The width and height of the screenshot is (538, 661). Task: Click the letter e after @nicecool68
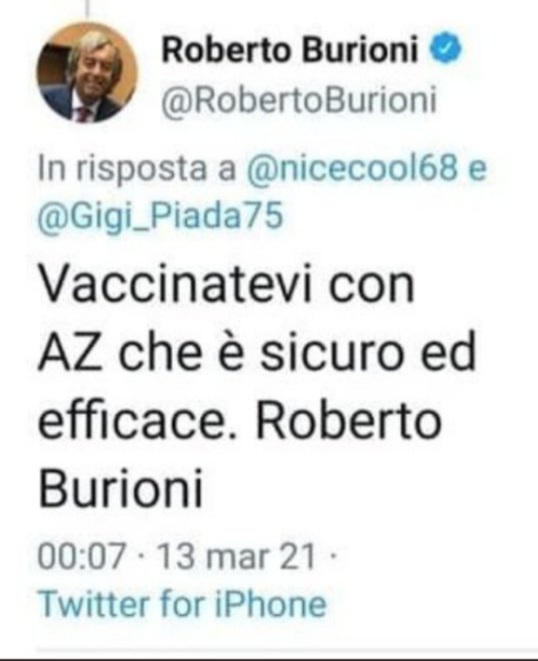477,169
